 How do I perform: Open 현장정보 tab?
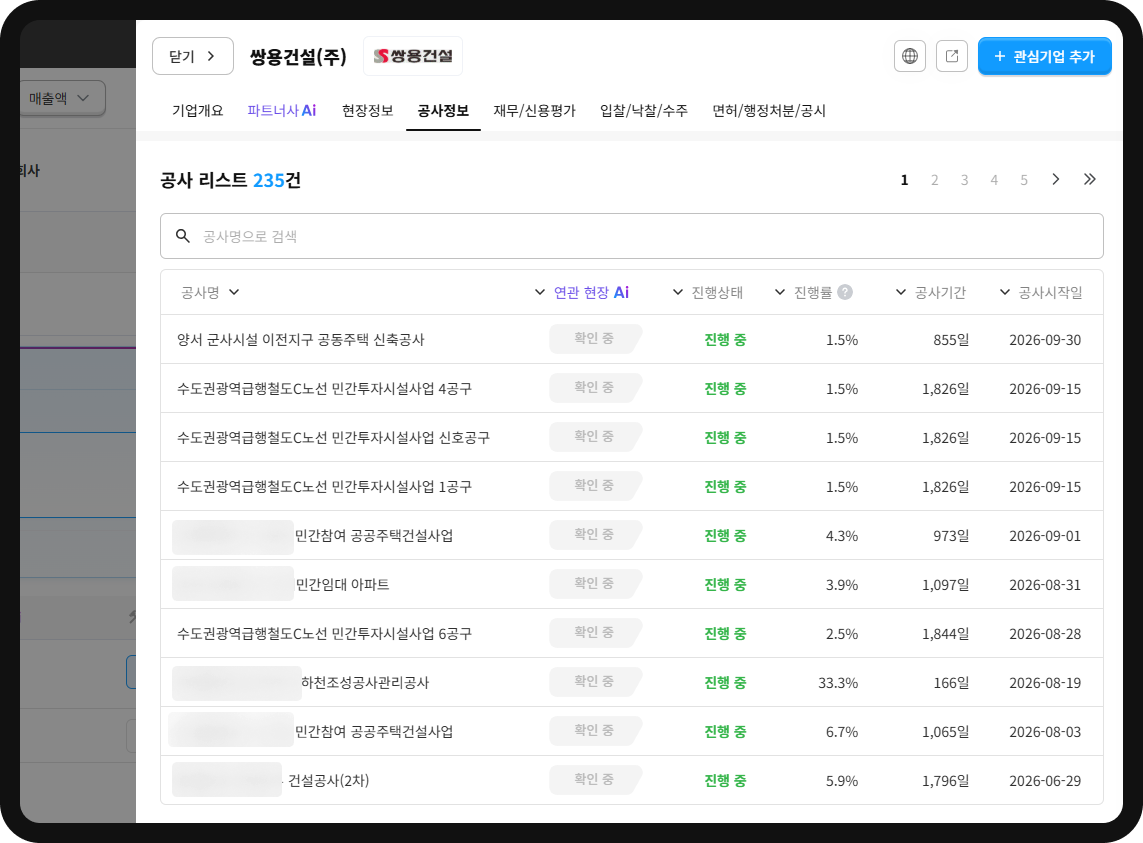click(x=367, y=111)
